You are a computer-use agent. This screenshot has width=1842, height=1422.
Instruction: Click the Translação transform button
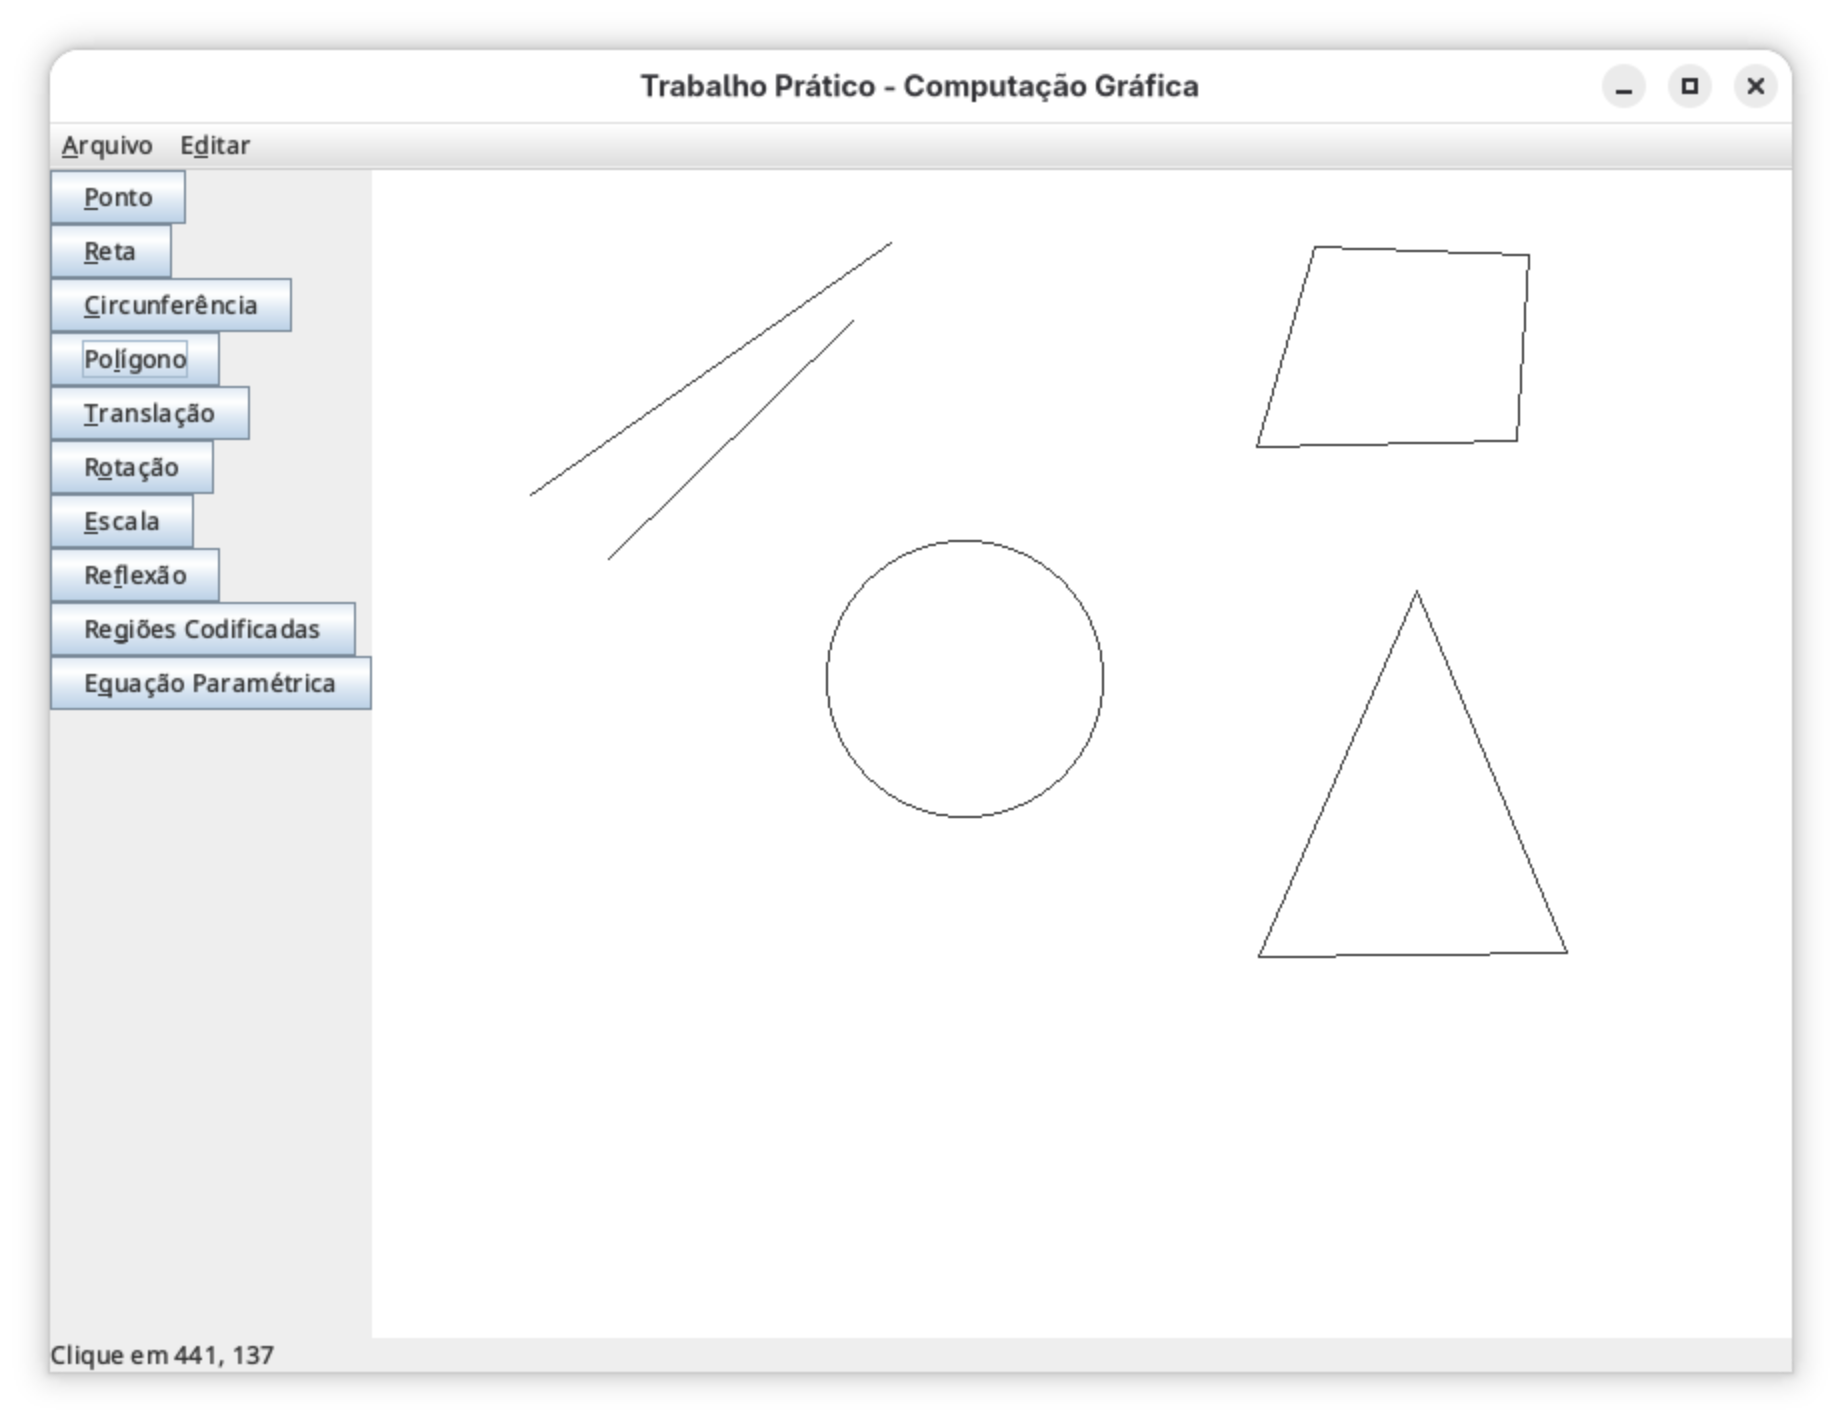tap(150, 414)
